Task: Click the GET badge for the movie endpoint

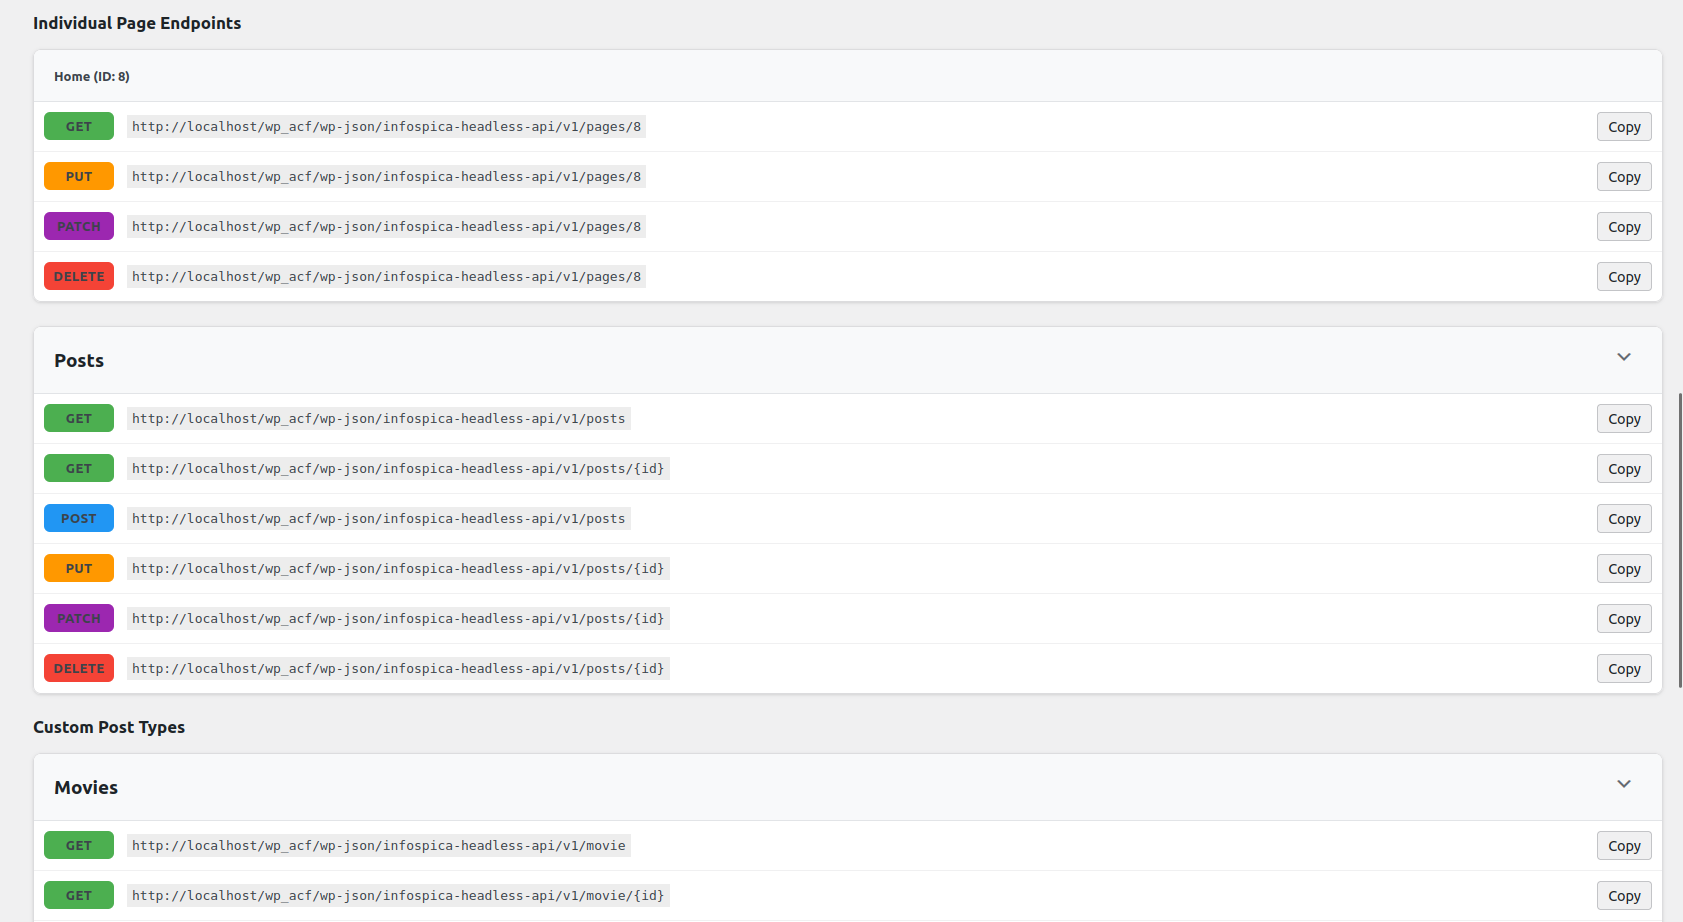Action: coord(78,845)
